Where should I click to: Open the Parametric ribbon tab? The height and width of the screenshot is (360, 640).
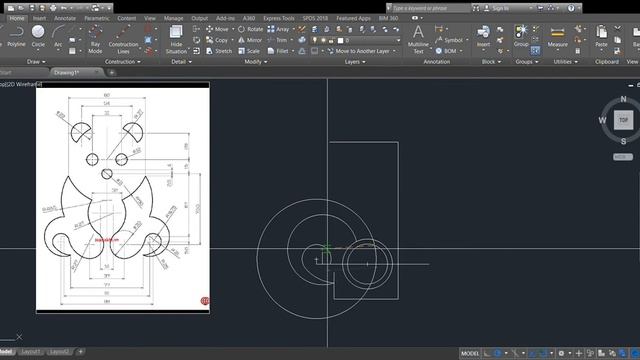coord(97,18)
